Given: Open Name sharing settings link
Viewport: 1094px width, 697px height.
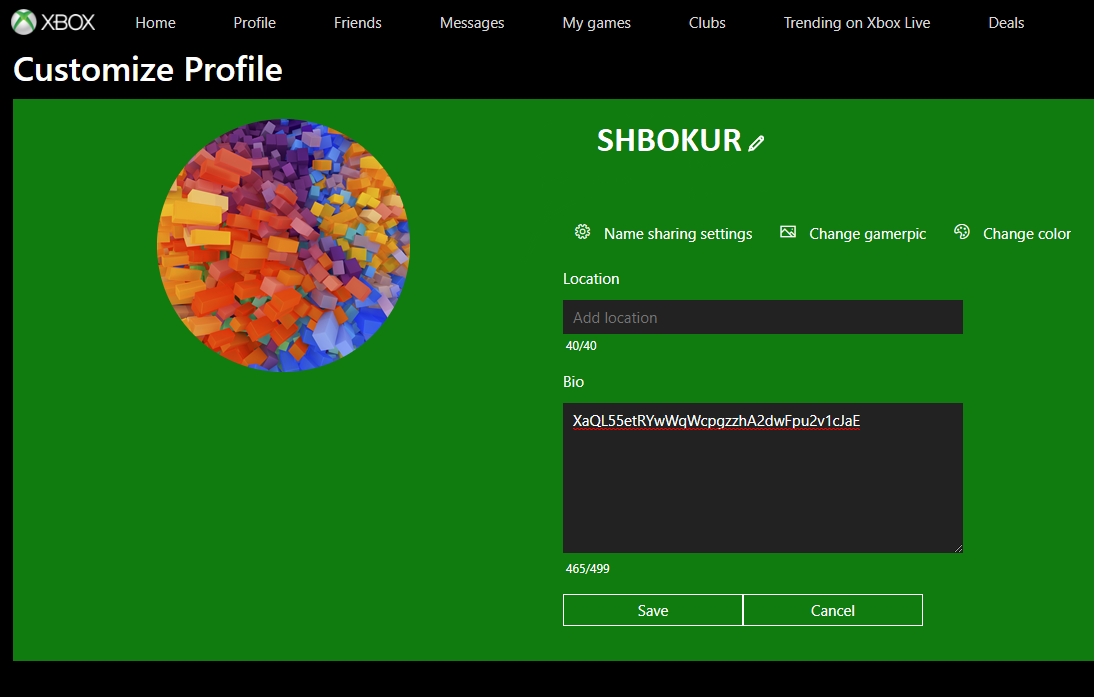Looking at the screenshot, I should pos(678,234).
